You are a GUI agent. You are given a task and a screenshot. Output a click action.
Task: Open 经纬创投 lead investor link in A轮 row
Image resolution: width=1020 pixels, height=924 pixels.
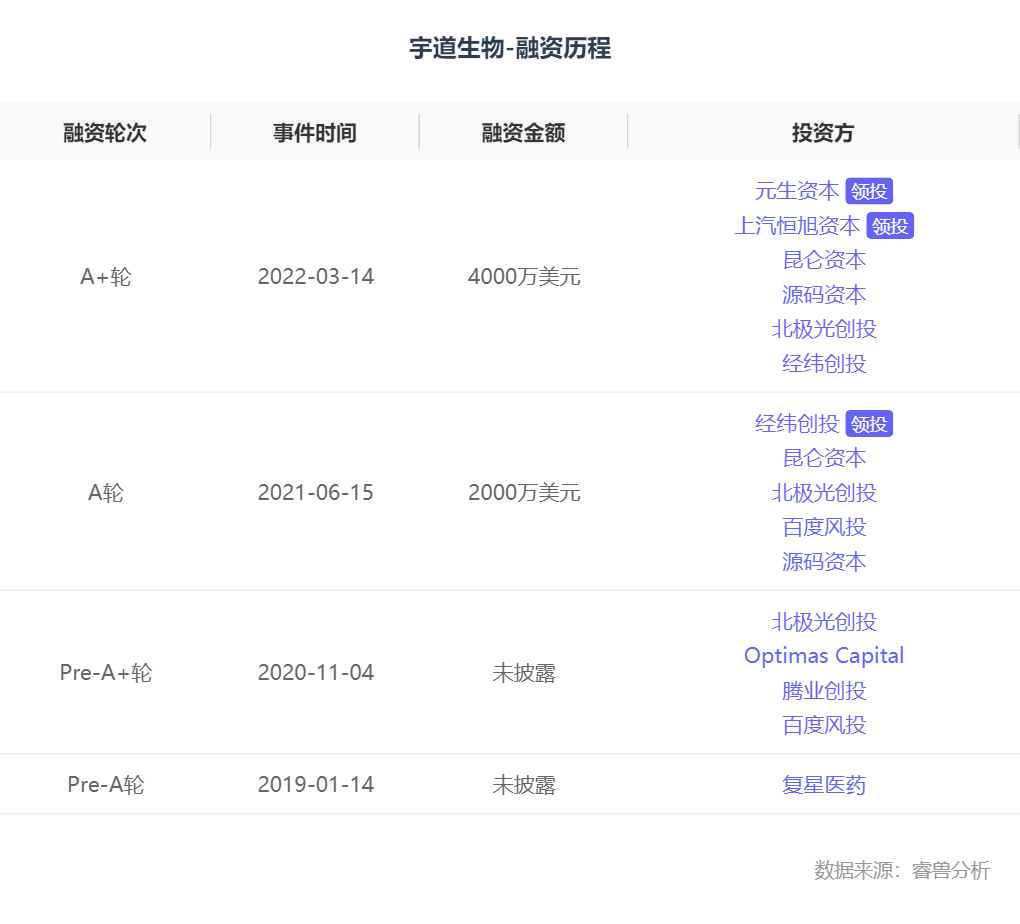click(x=797, y=424)
